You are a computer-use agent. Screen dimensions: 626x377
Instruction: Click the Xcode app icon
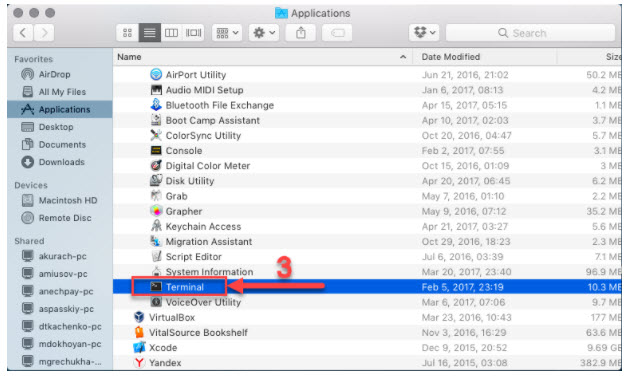tap(139, 347)
